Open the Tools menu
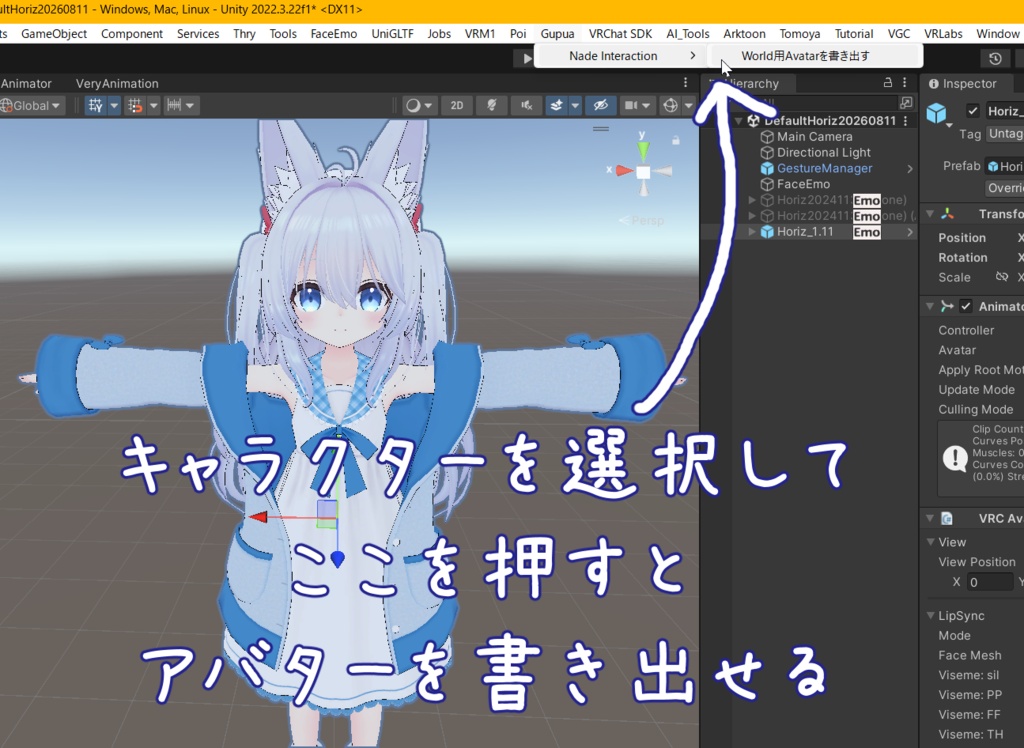The height and width of the screenshot is (748, 1024). [x=283, y=34]
